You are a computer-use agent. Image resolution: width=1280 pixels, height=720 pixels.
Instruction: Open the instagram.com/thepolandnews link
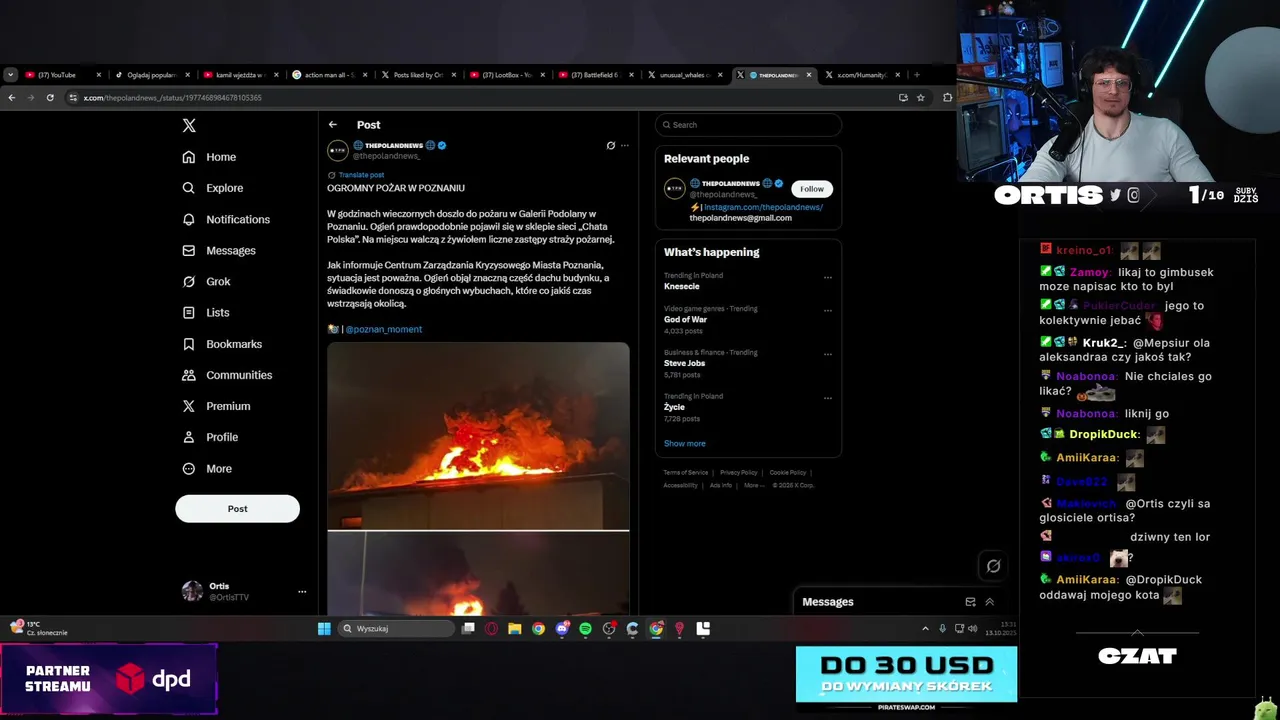(763, 207)
